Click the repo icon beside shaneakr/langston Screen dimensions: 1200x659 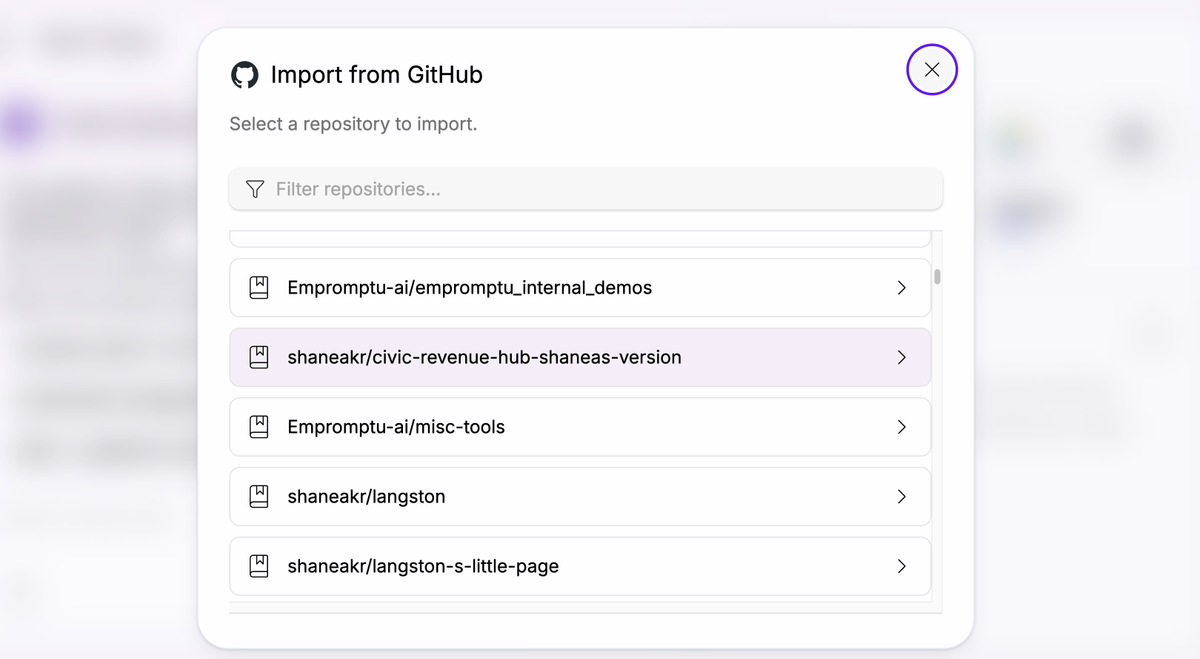pyautogui.click(x=259, y=496)
